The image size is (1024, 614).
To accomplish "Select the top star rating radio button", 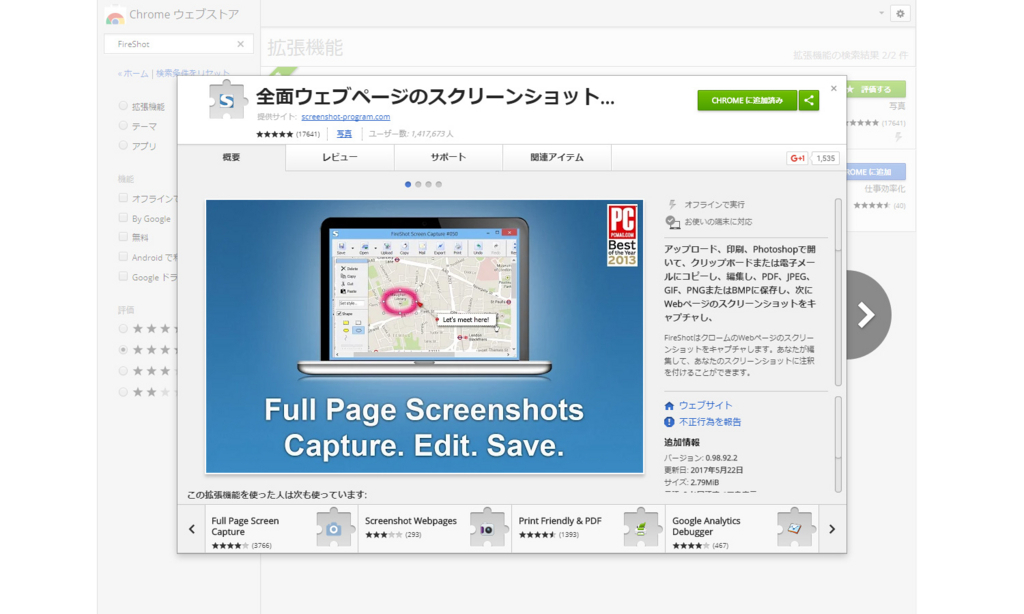I will pos(123,329).
